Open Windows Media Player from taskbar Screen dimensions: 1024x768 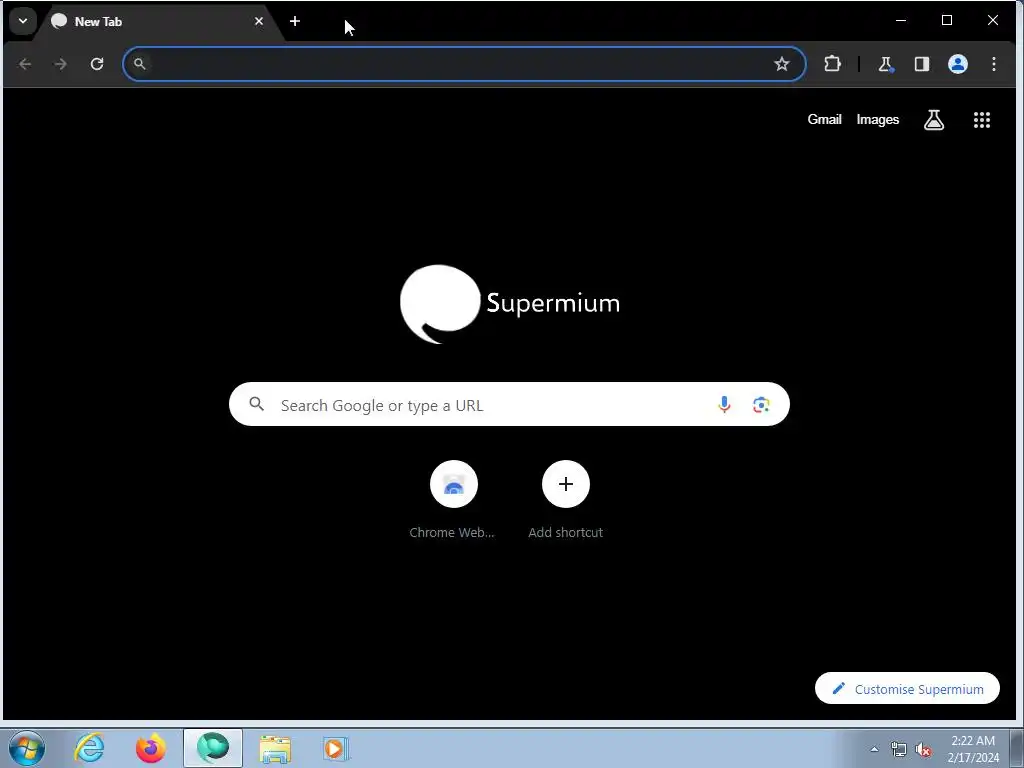click(335, 748)
